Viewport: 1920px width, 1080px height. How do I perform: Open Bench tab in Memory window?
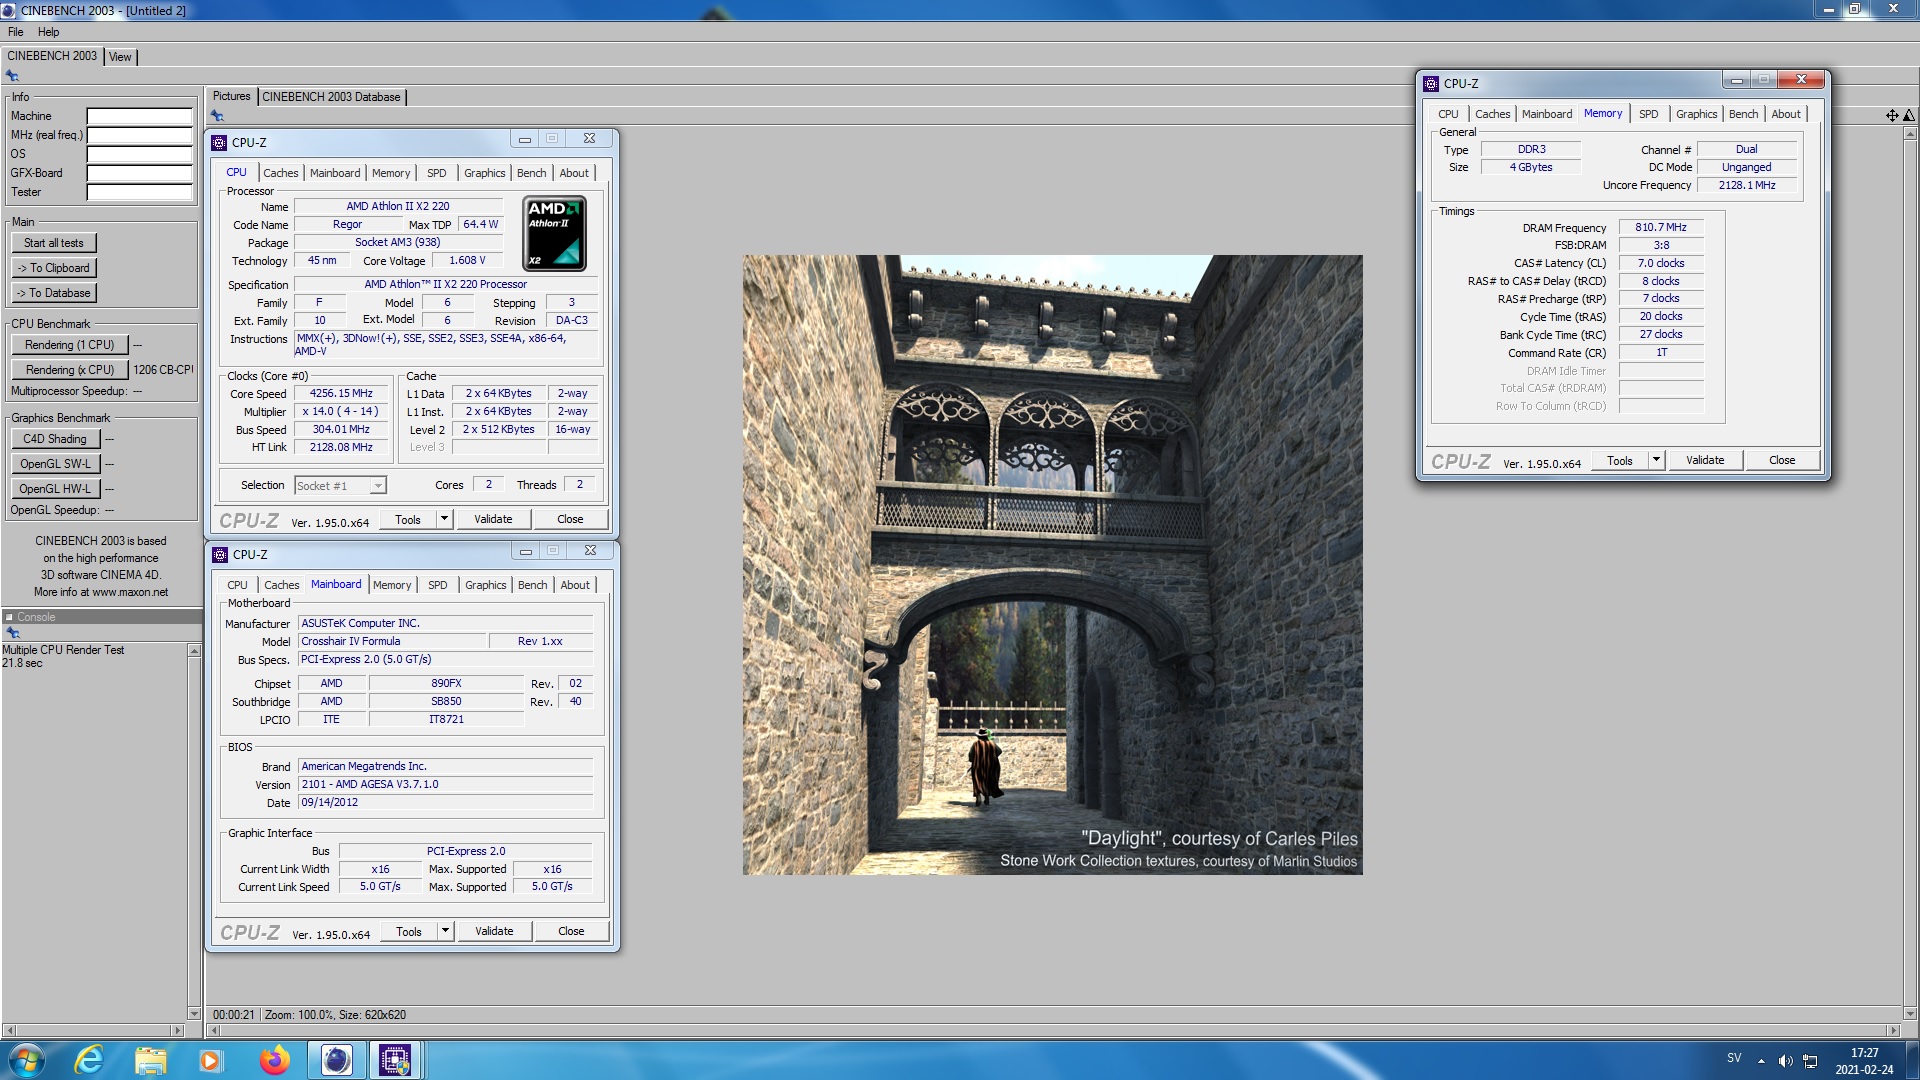point(1743,114)
